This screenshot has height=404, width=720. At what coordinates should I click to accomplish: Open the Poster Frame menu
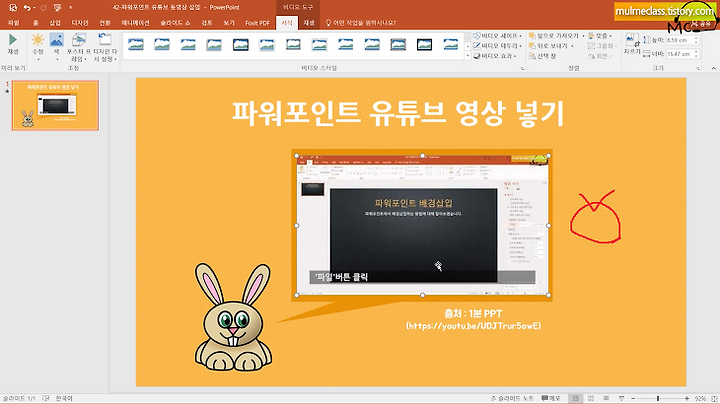[x=79, y=47]
